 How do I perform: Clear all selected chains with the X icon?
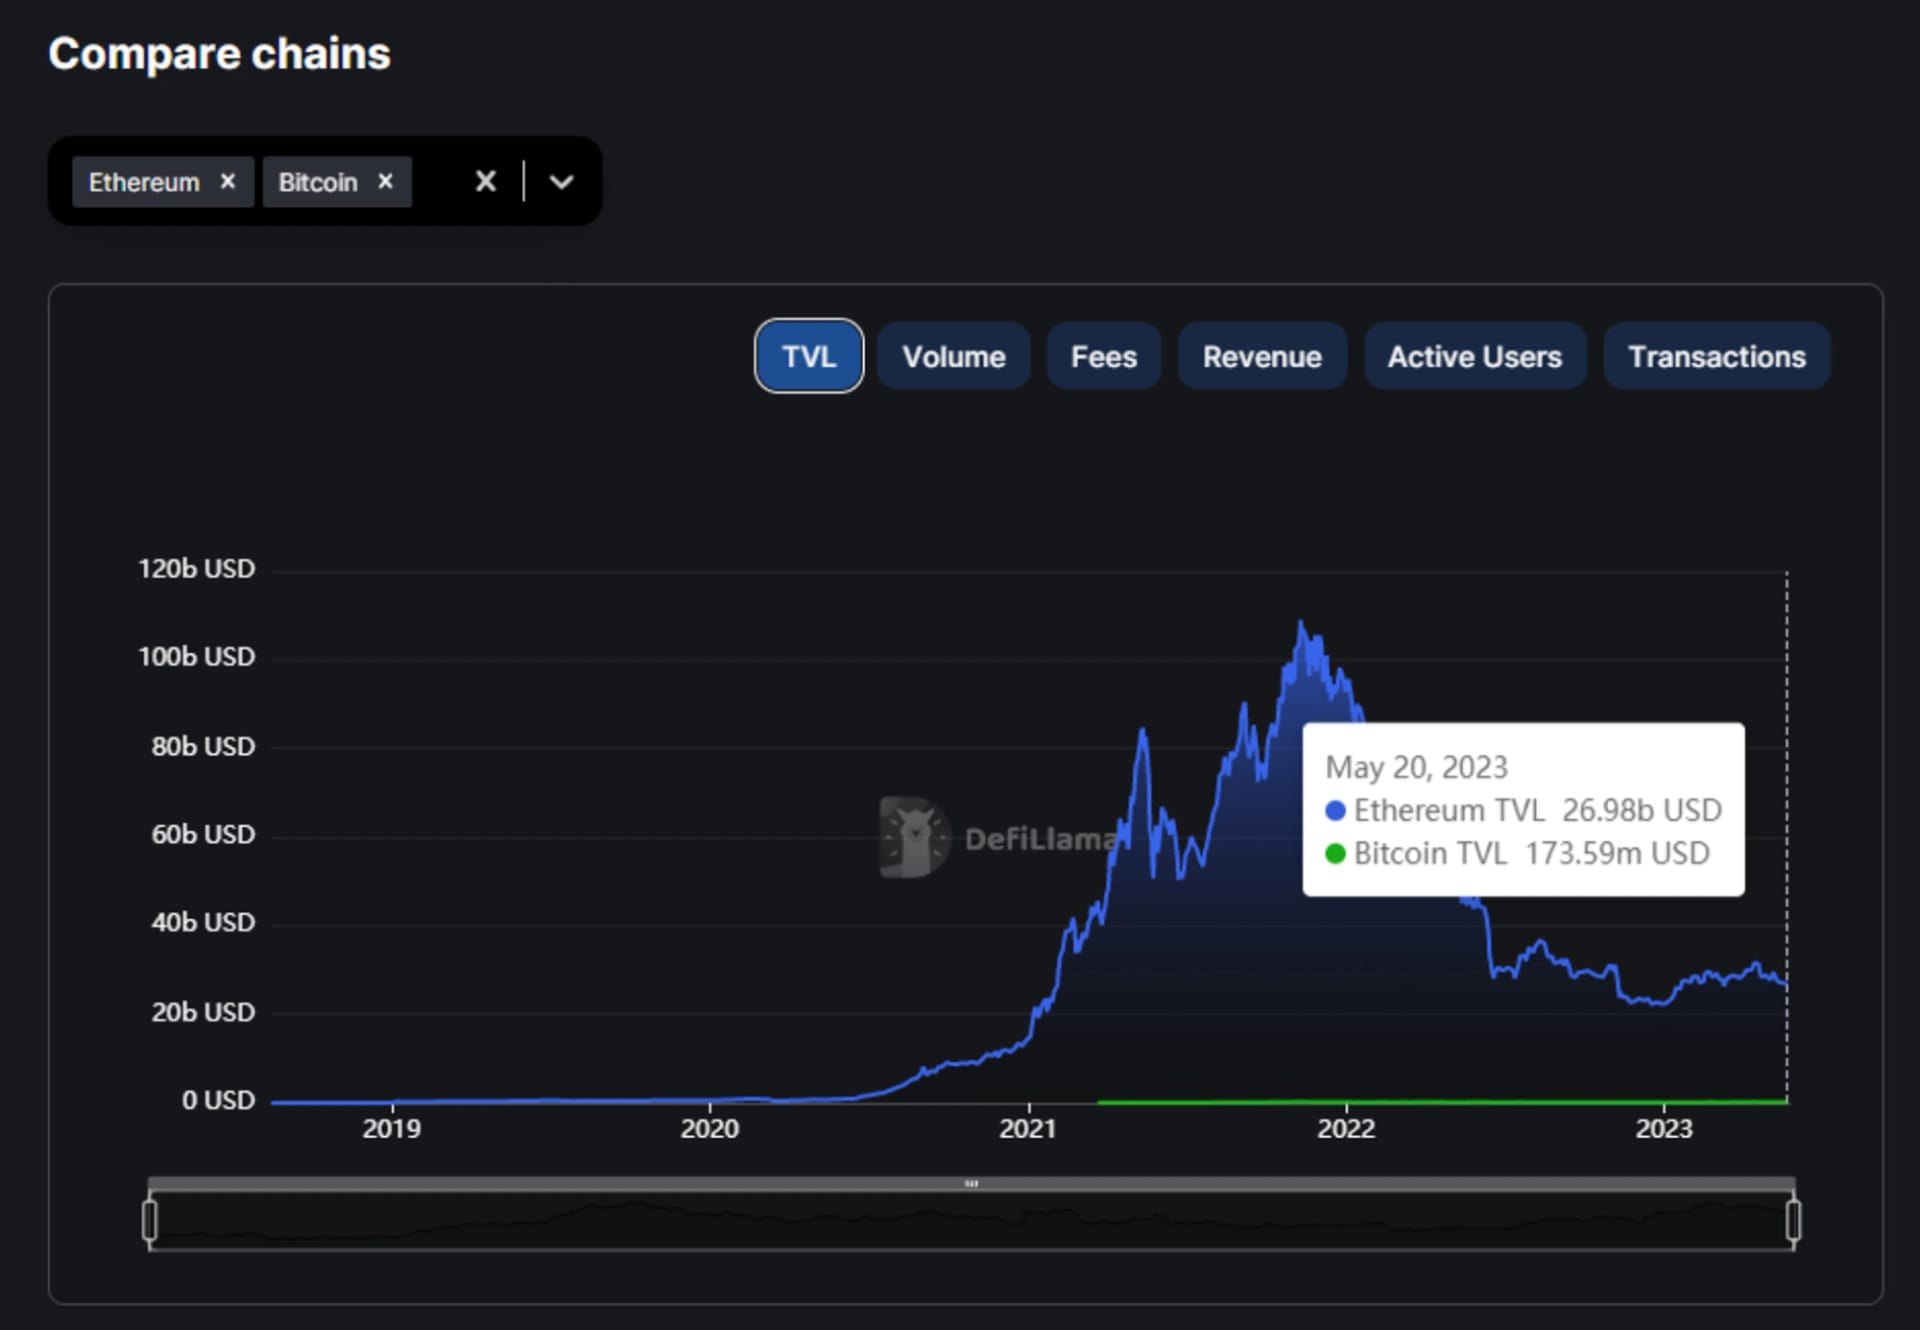pos(486,181)
